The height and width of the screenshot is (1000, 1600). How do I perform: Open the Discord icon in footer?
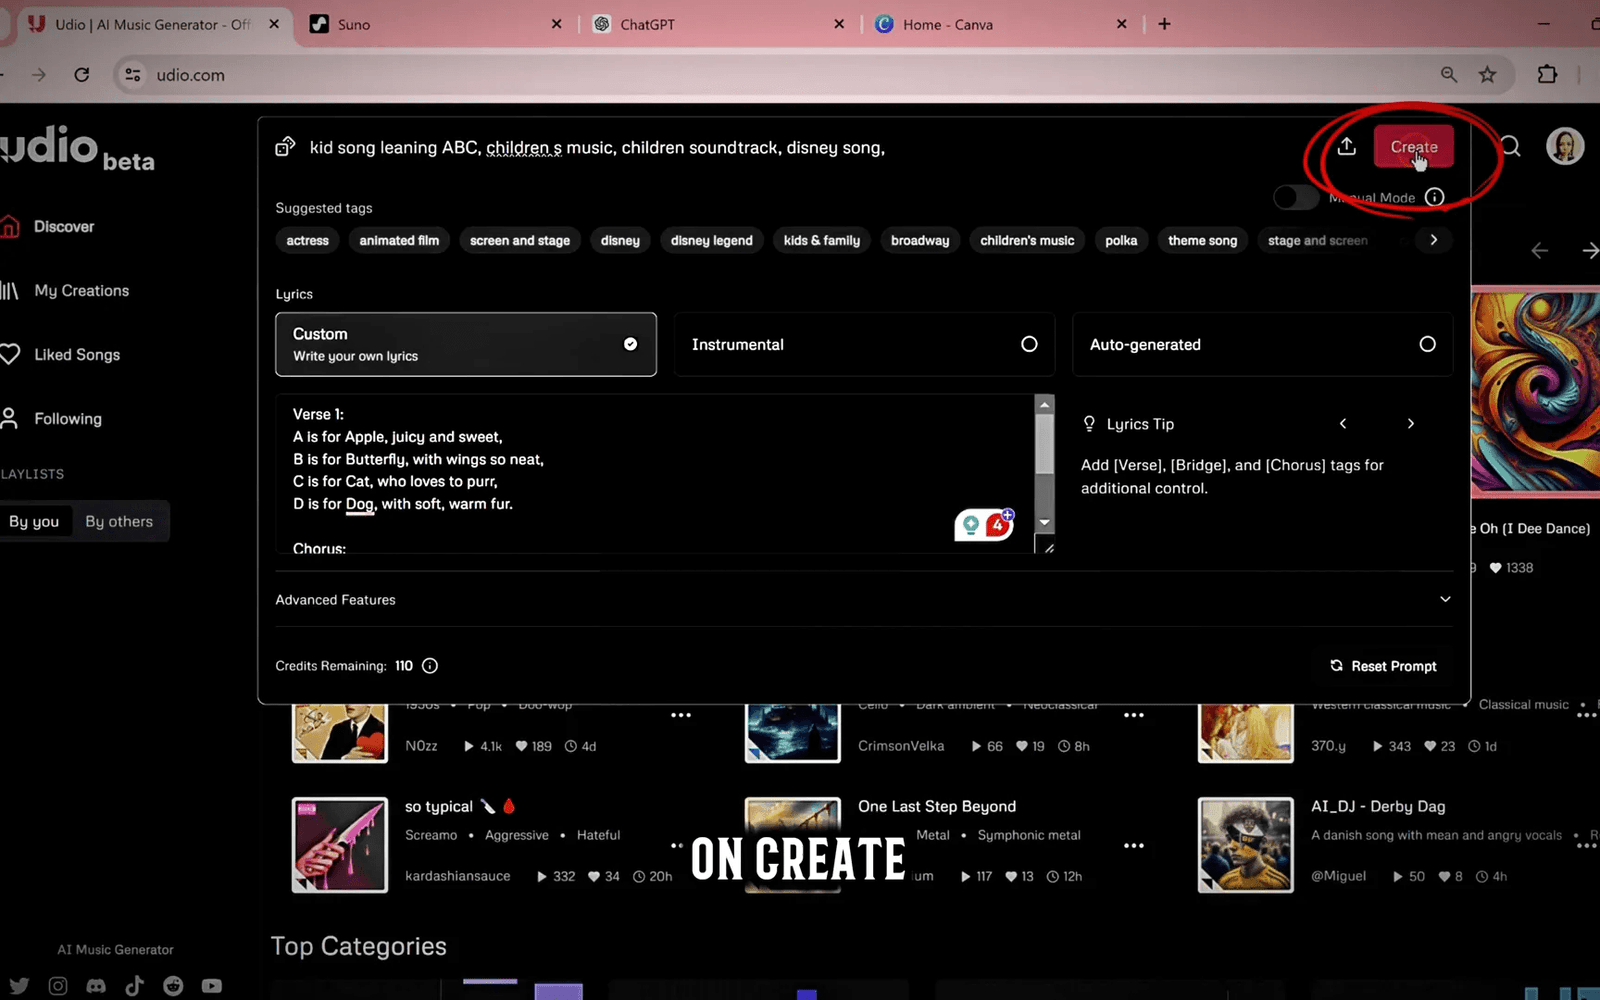96,985
